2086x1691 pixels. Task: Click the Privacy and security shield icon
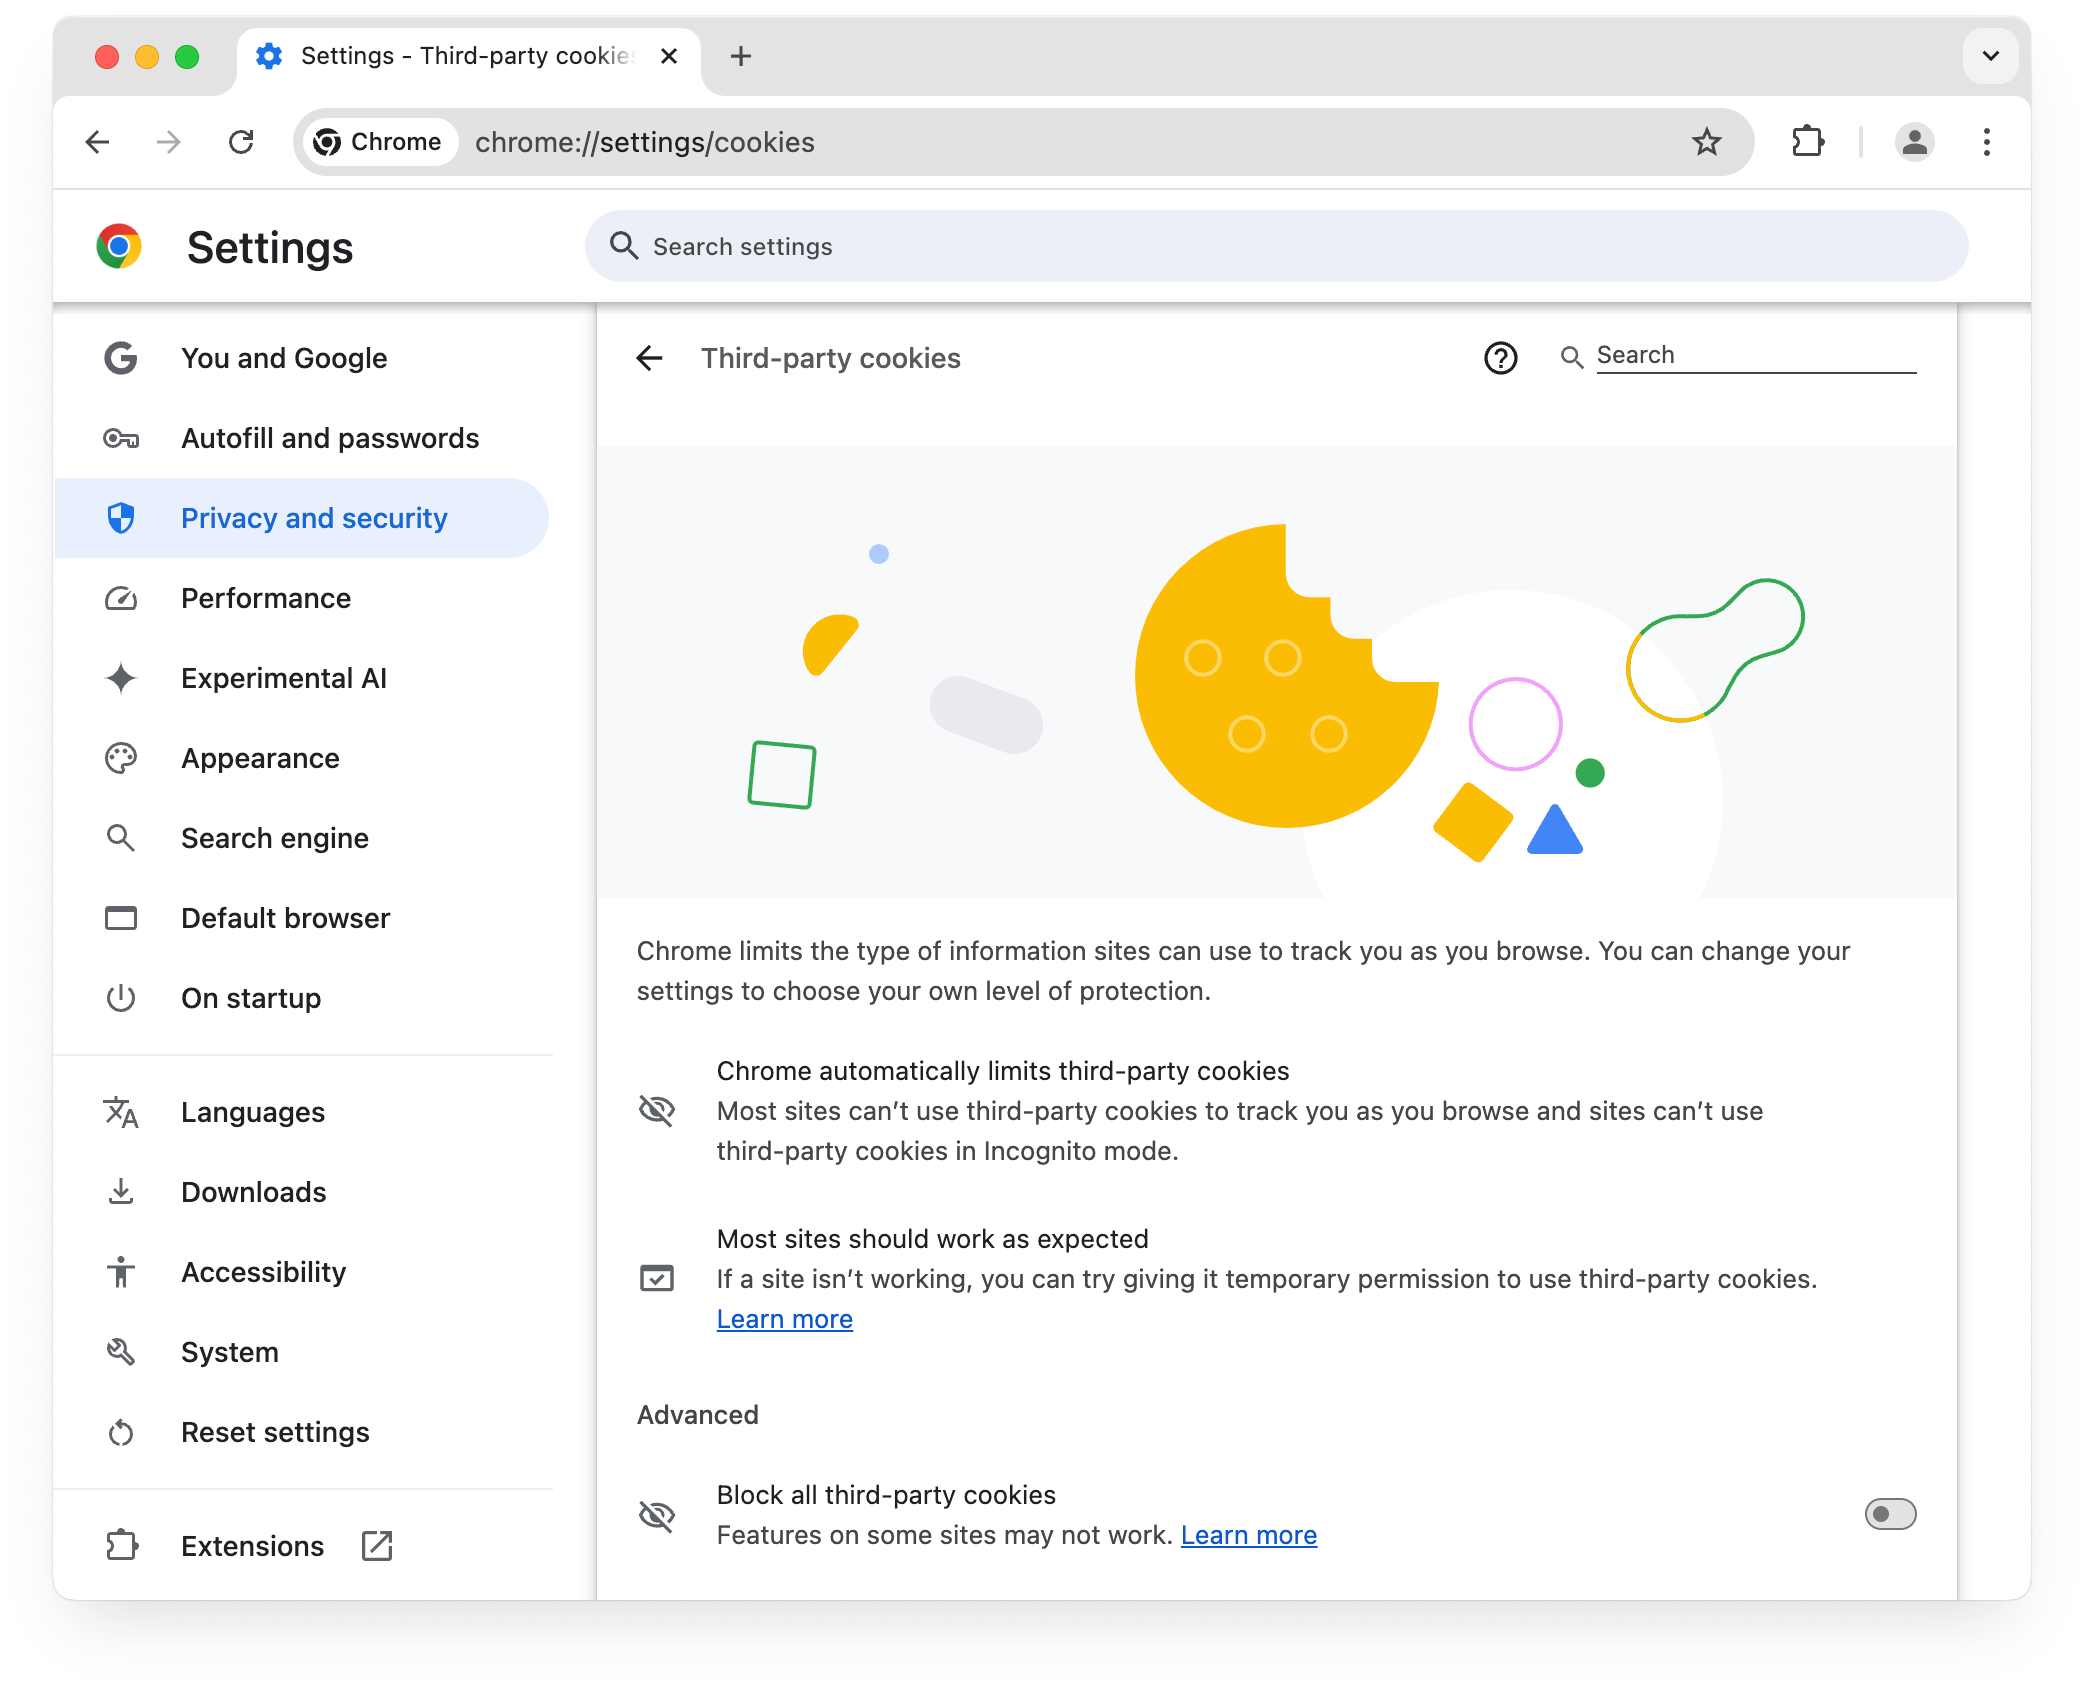(123, 518)
